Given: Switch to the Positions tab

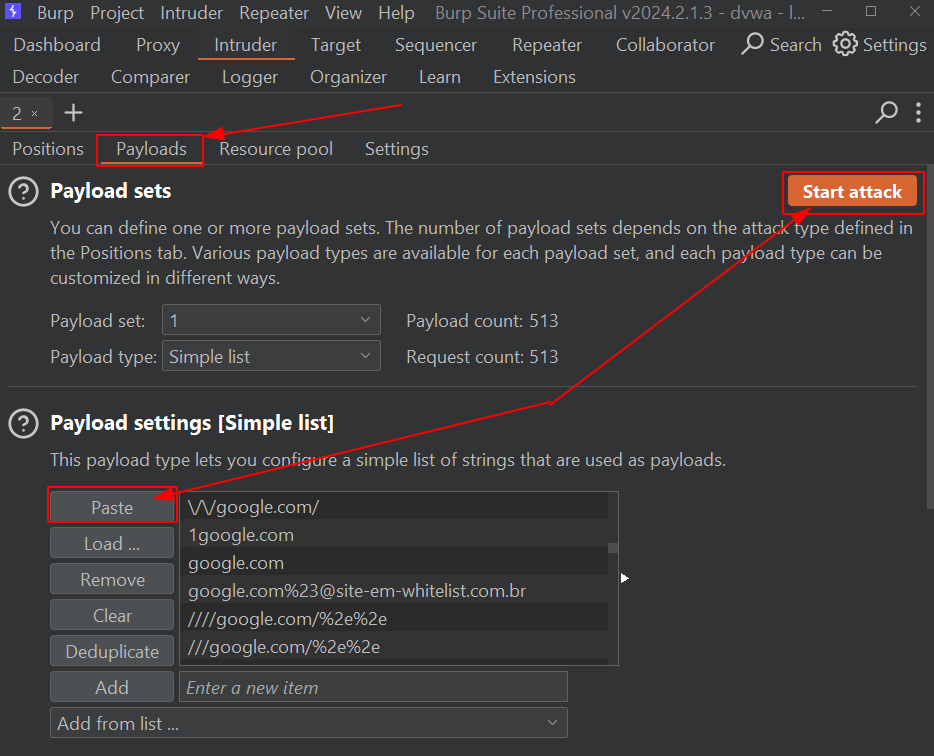Looking at the screenshot, I should coord(48,149).
